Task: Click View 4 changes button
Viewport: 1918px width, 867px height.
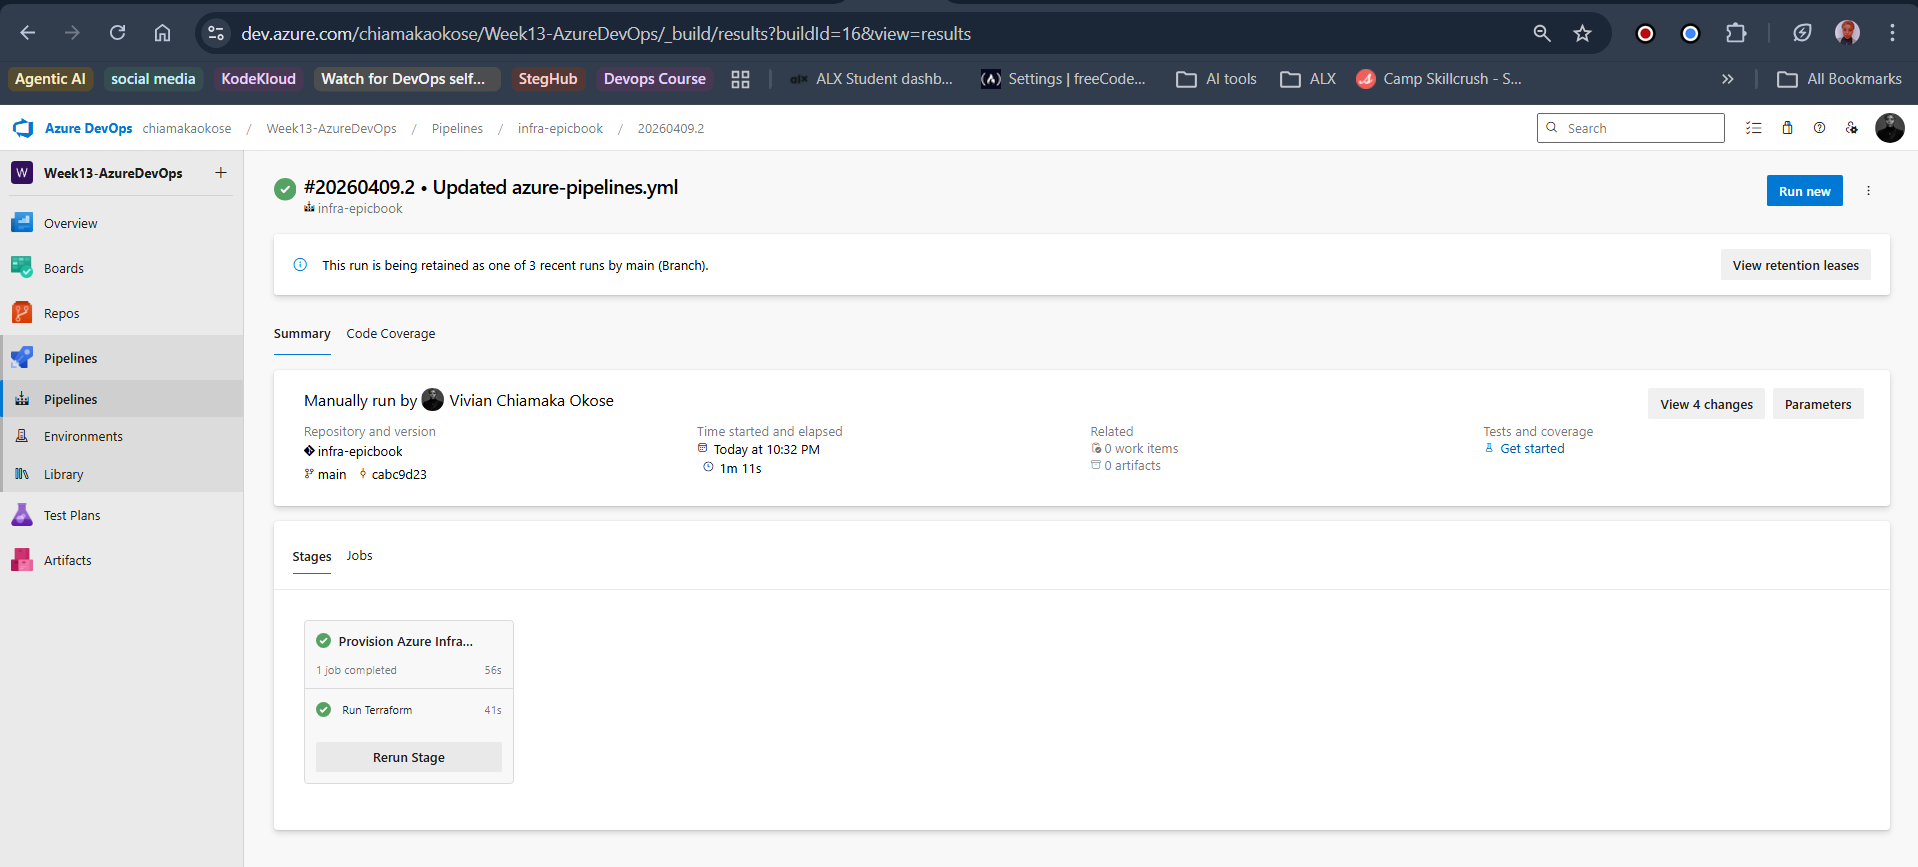Action: (1706, 404)
